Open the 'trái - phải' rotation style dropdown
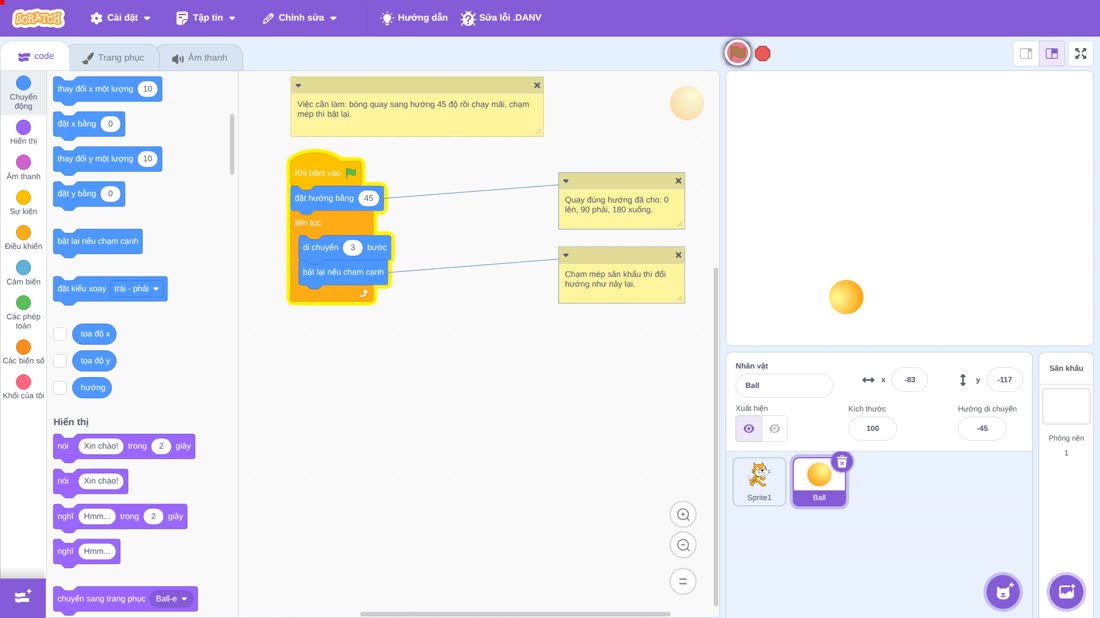 click(137, 288)
